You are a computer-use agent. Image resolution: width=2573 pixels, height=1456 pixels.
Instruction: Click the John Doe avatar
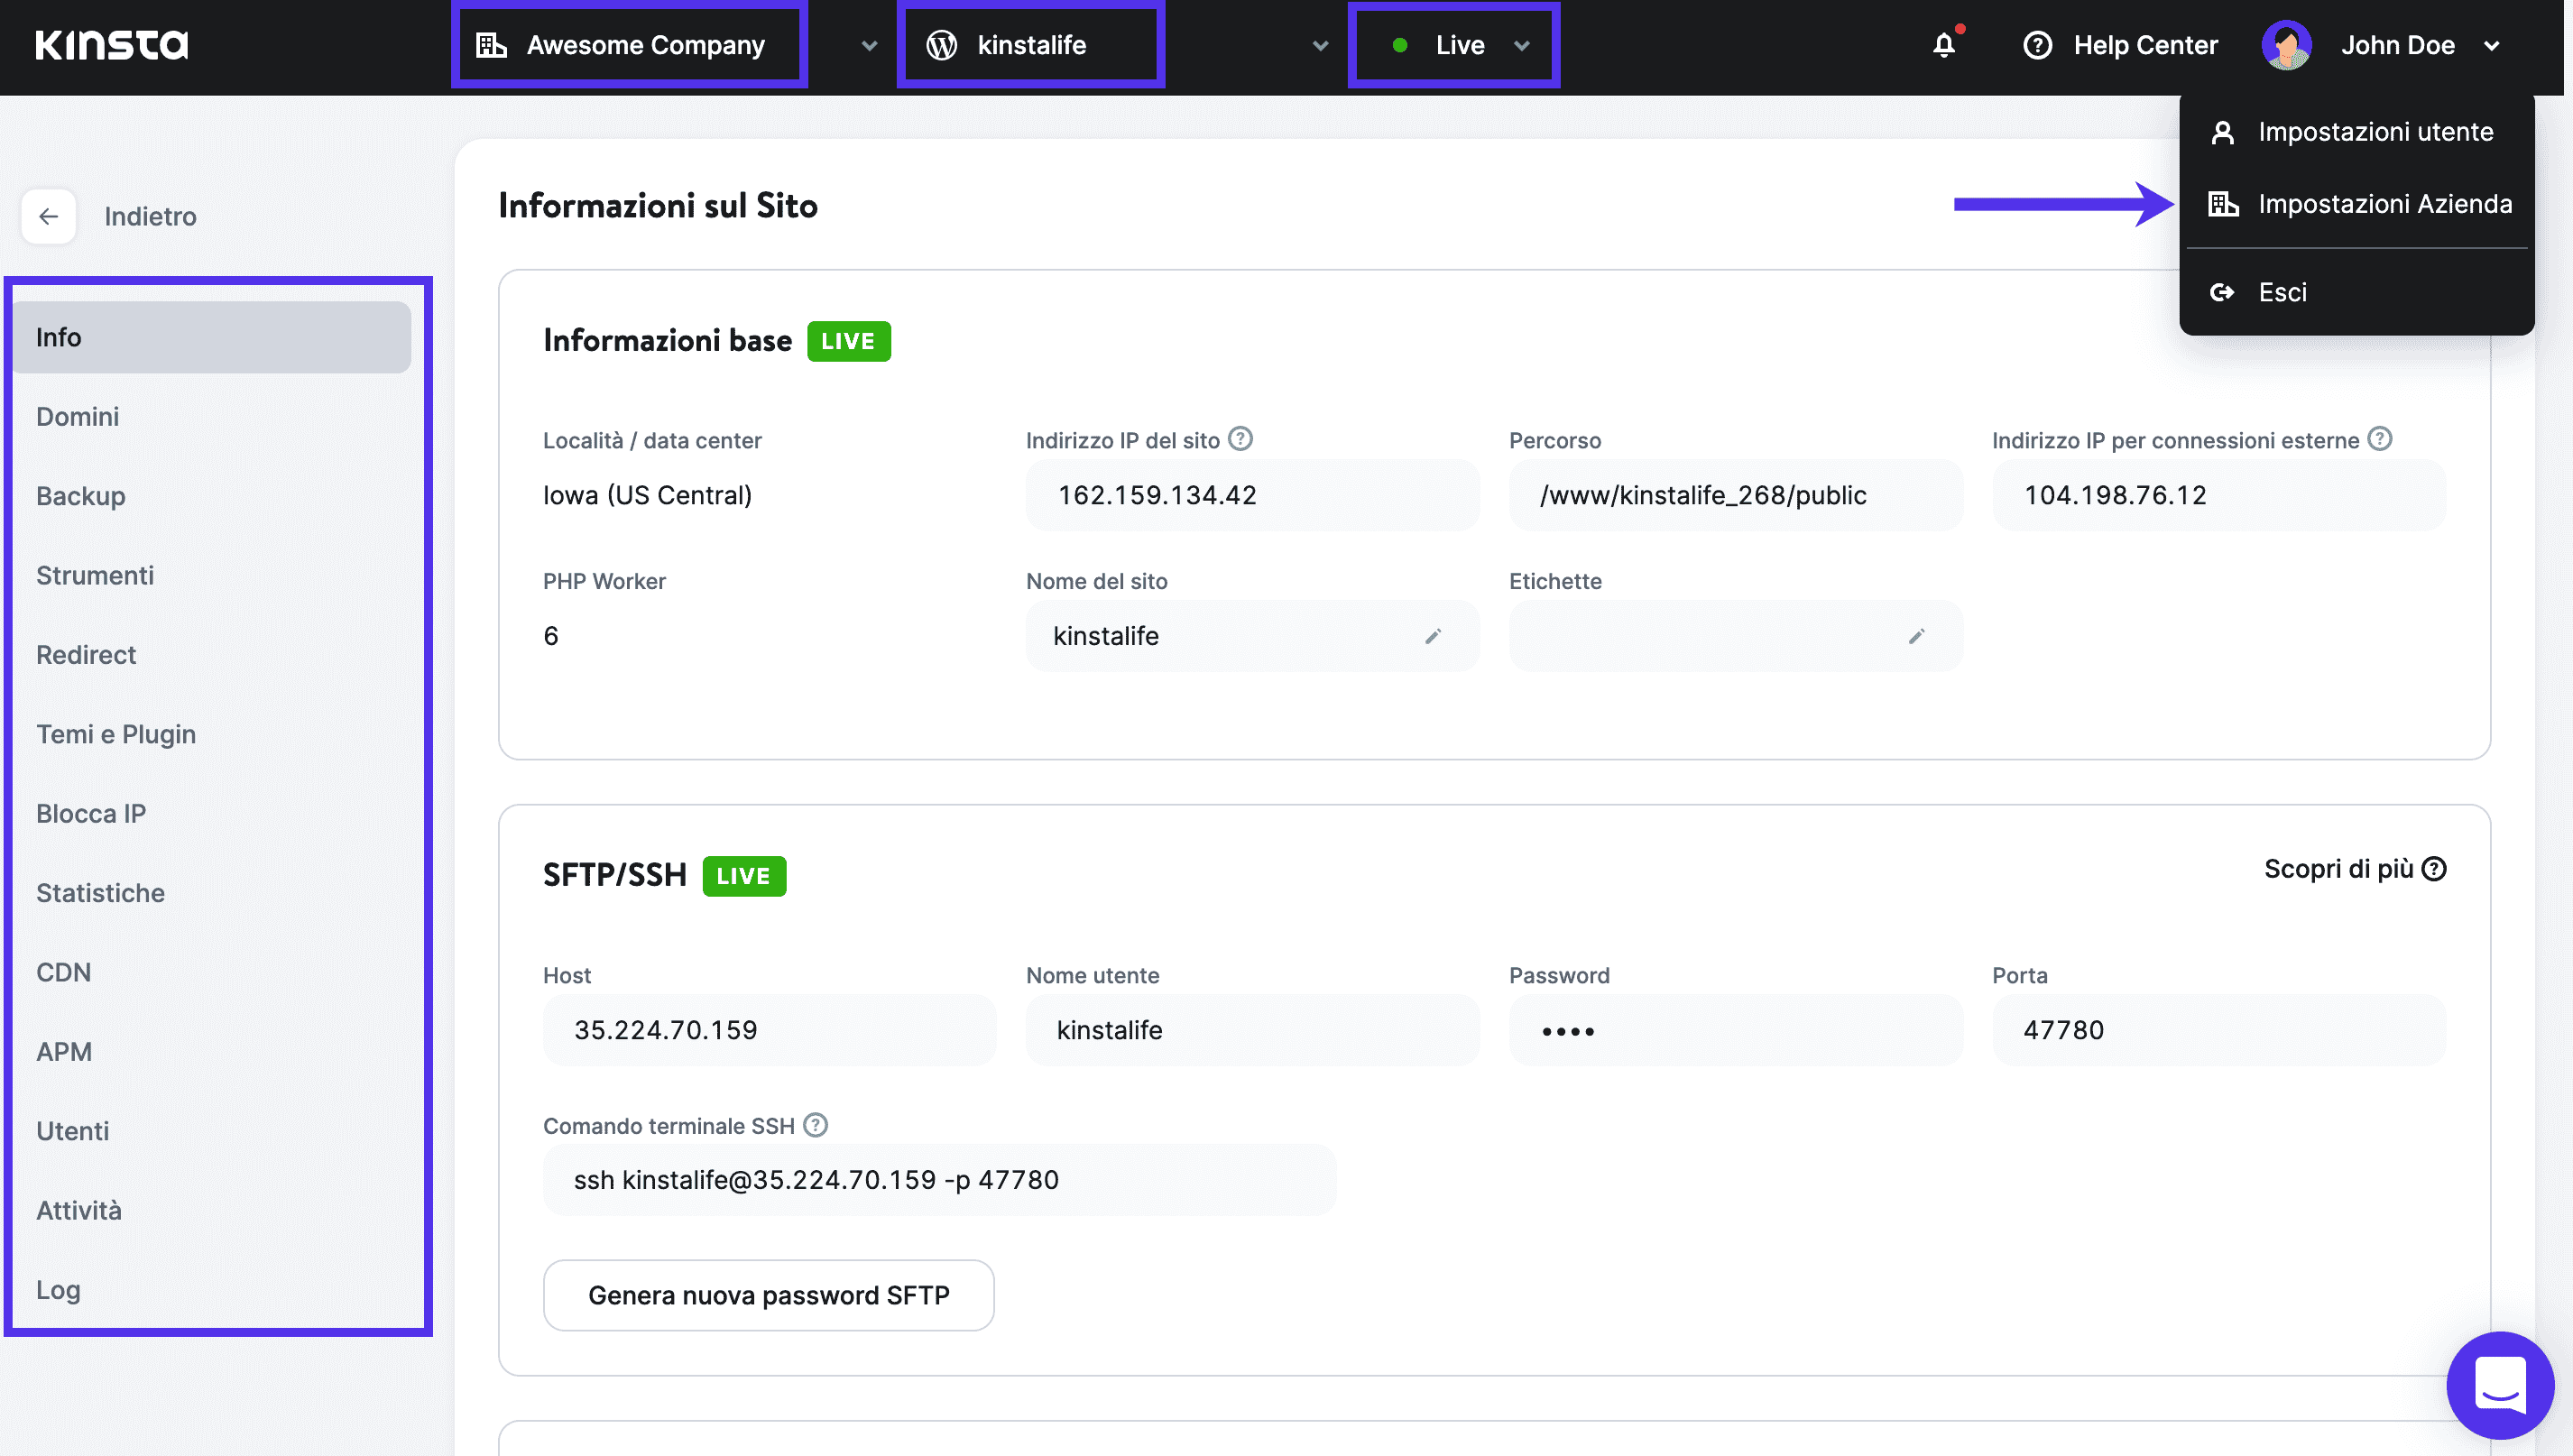[2287, 45]
